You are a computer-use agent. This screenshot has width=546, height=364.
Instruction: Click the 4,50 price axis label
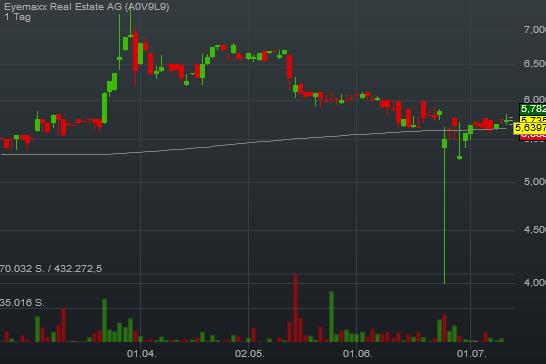(x=535, y=230)
